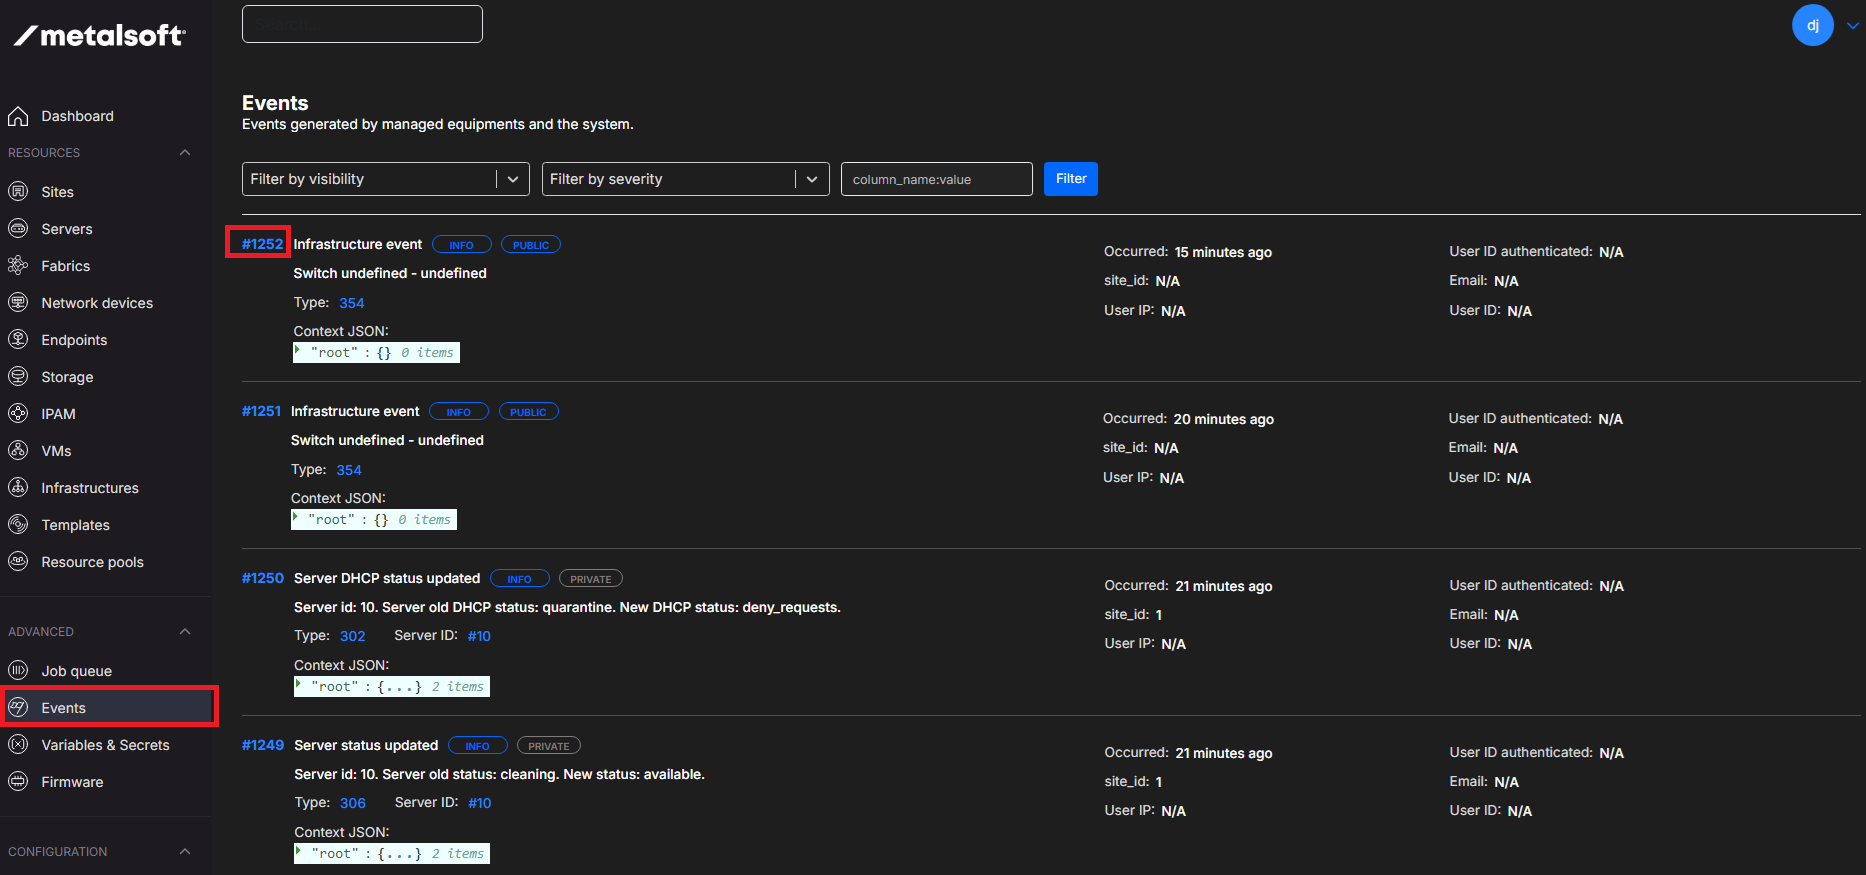The image size is (1866, 875).
Task: Click the IPAM sidebar icon
Action: pyautogui.click(x=18, y=414)
